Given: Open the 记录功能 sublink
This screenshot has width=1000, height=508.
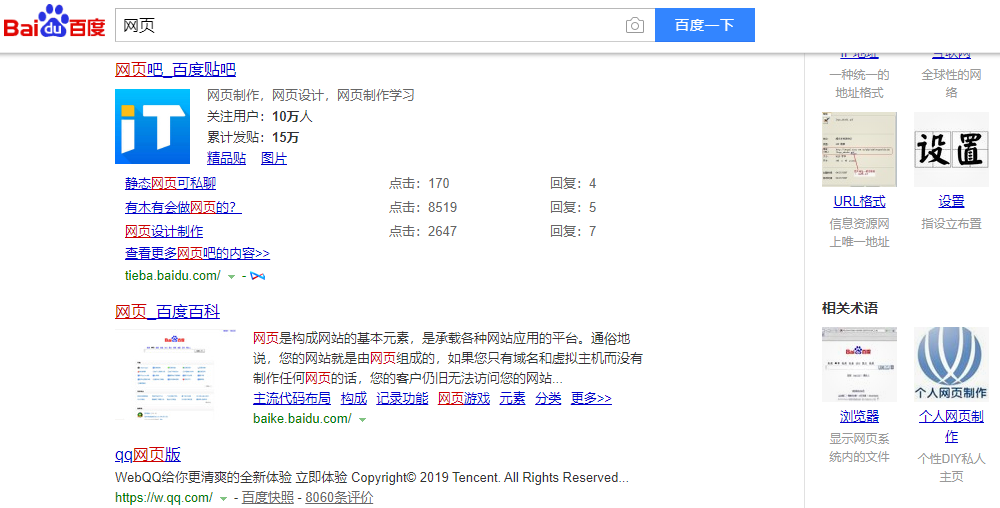Looking at the screenshot, I should pyautogui.click(x=402, y=398).
